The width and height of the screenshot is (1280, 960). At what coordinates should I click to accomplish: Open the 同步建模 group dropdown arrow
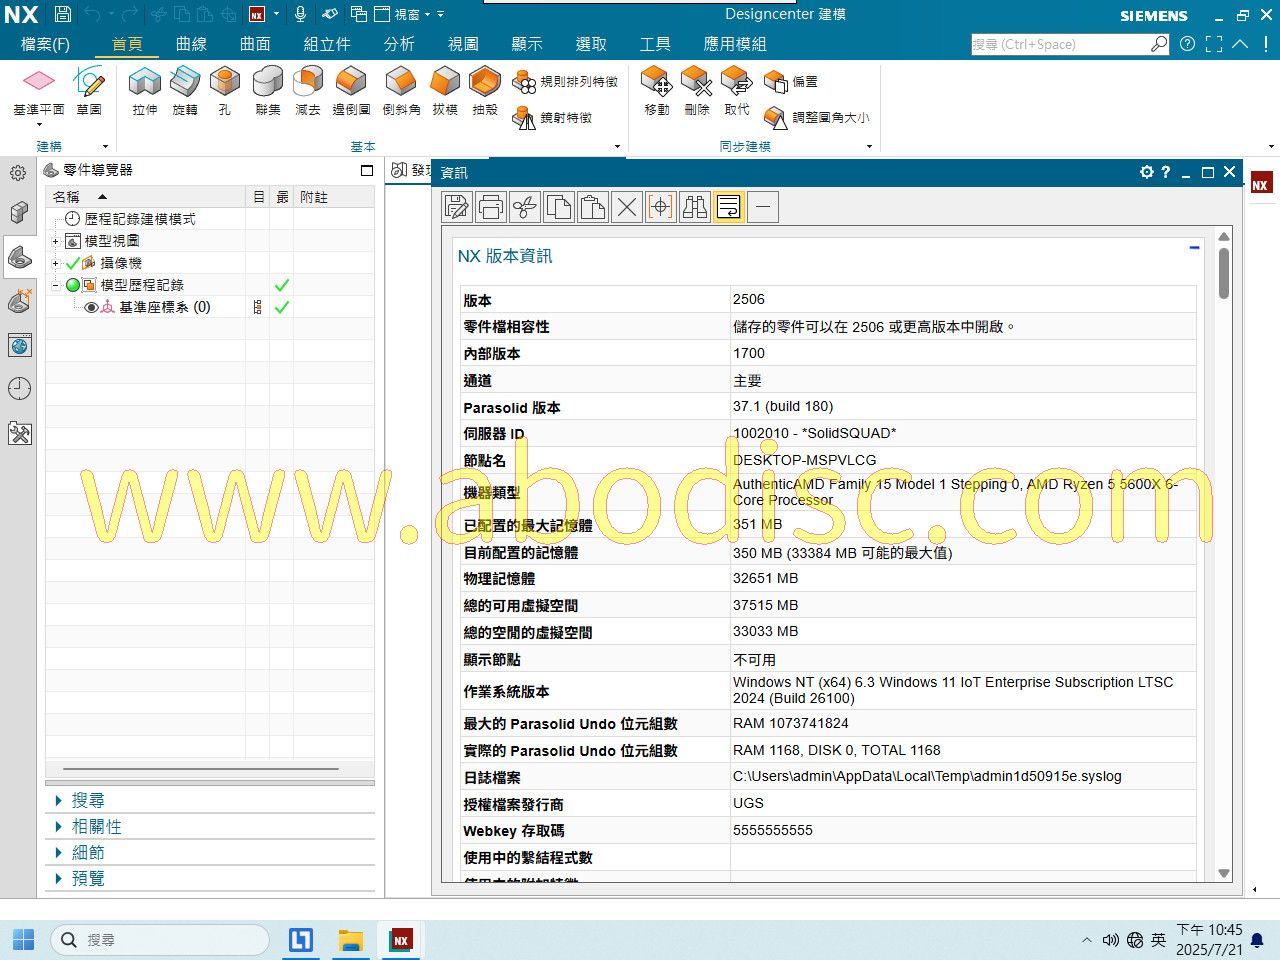pyautogui.click(x=869, y=146)
